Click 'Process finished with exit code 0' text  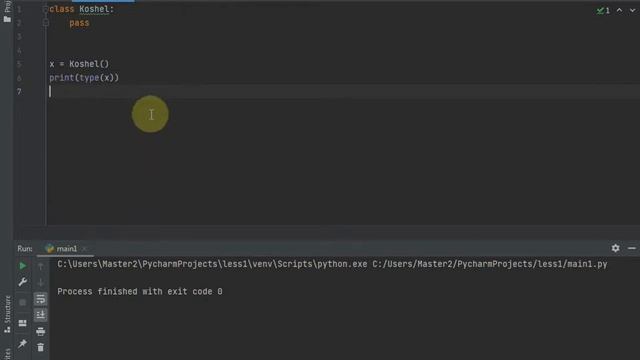click(140, 291)
